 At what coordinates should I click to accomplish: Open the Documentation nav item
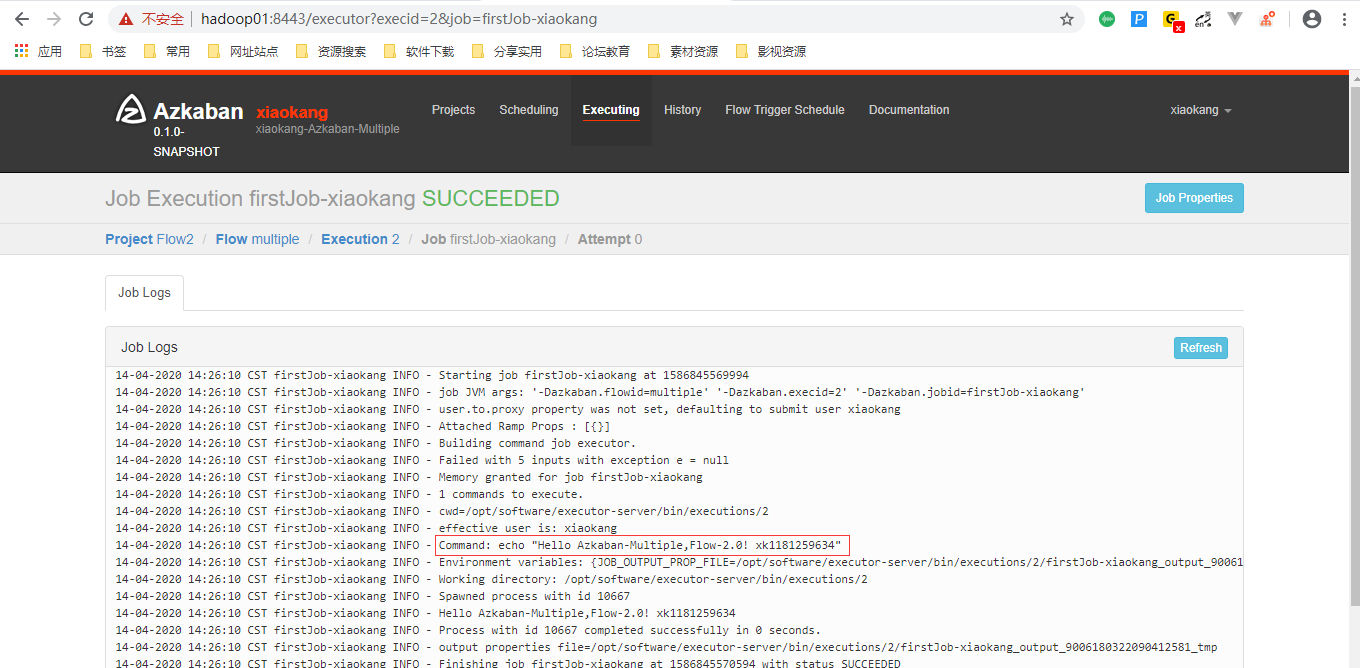(909, 110)
